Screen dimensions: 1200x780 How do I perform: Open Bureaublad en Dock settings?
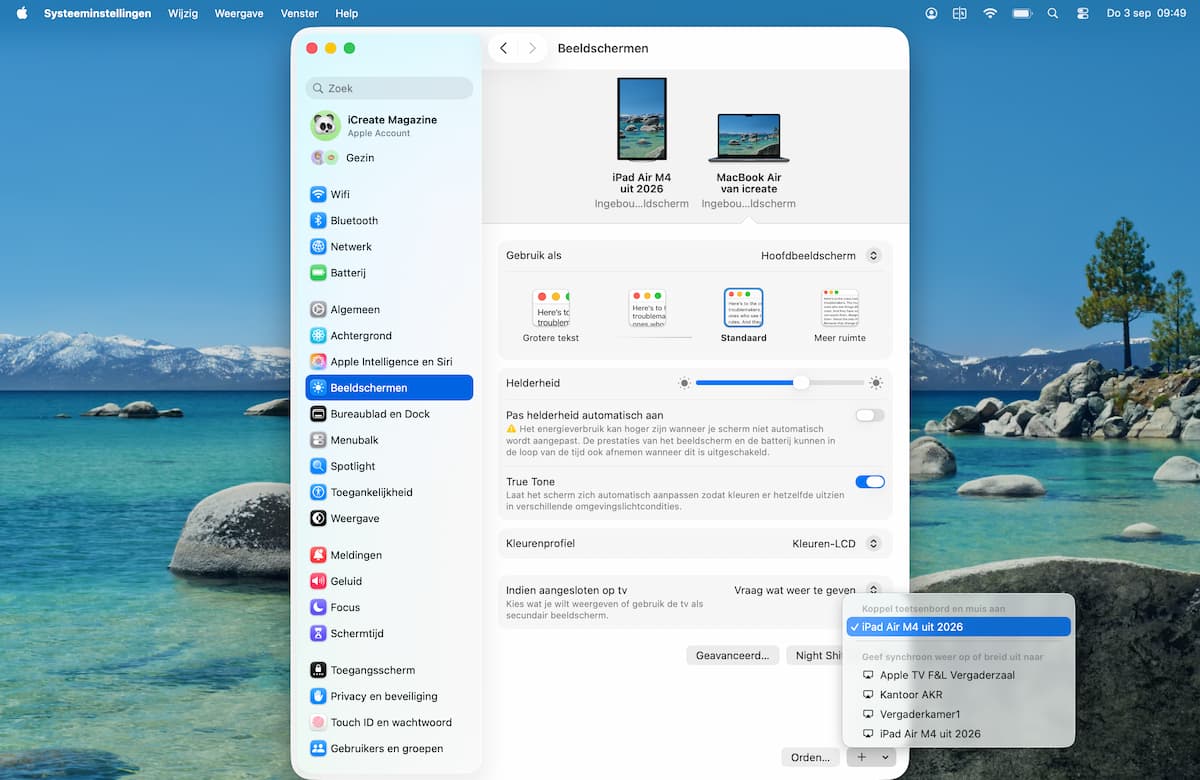pos(389,413)
